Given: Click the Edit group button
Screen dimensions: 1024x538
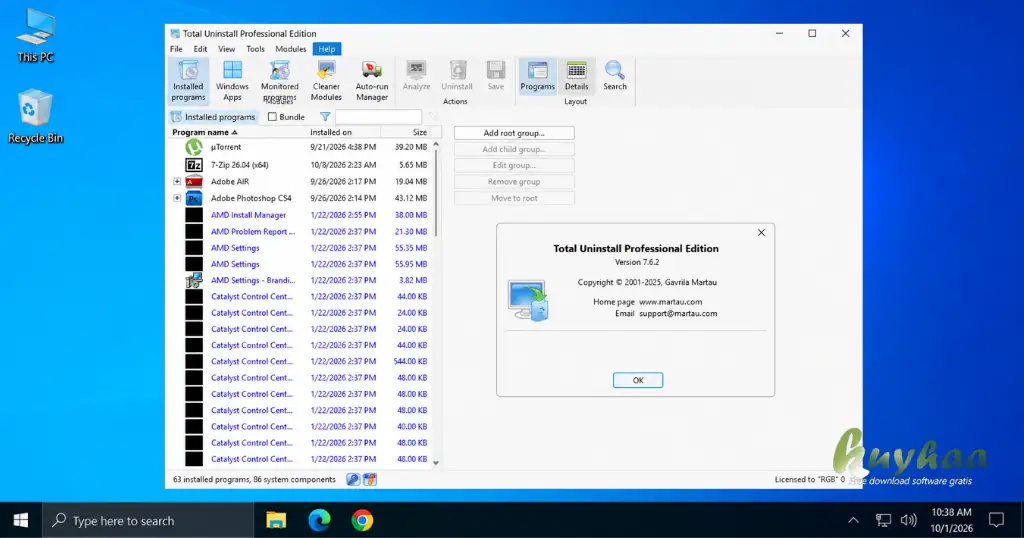Looking at the screenshot, I should tap(514, 166).
